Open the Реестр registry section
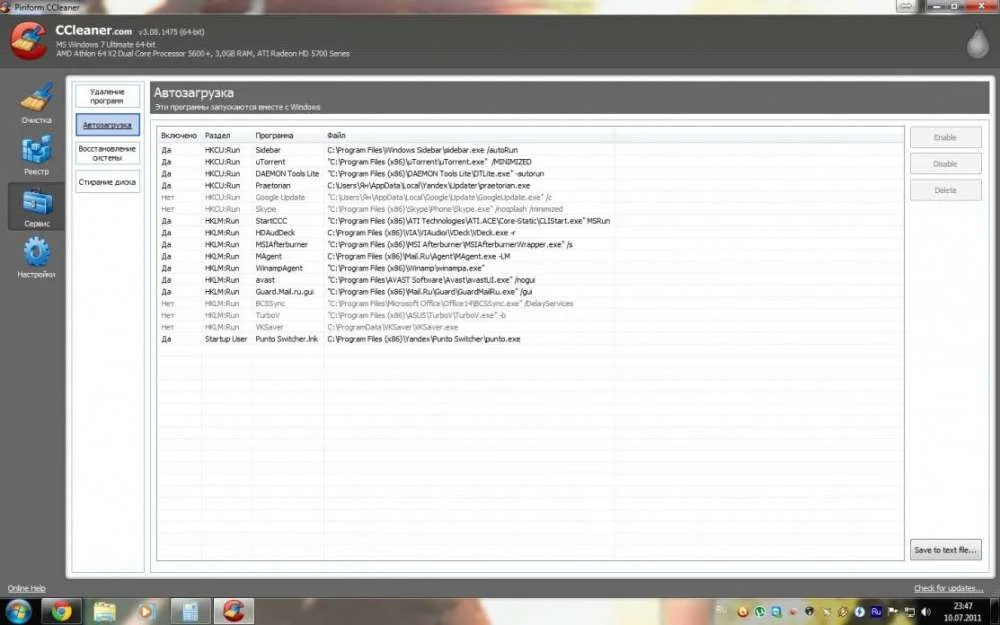 (36, 155)
